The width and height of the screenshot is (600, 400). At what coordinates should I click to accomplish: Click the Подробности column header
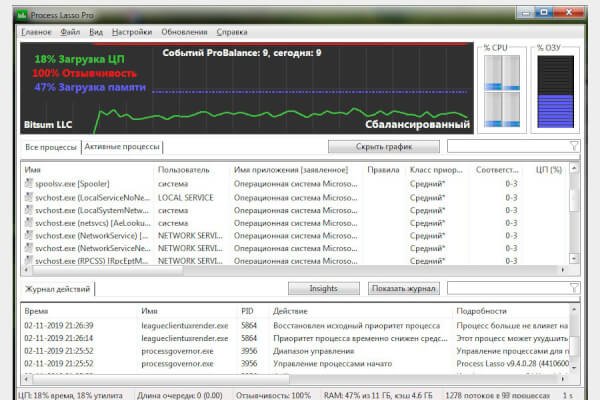[x=511, y=311]
